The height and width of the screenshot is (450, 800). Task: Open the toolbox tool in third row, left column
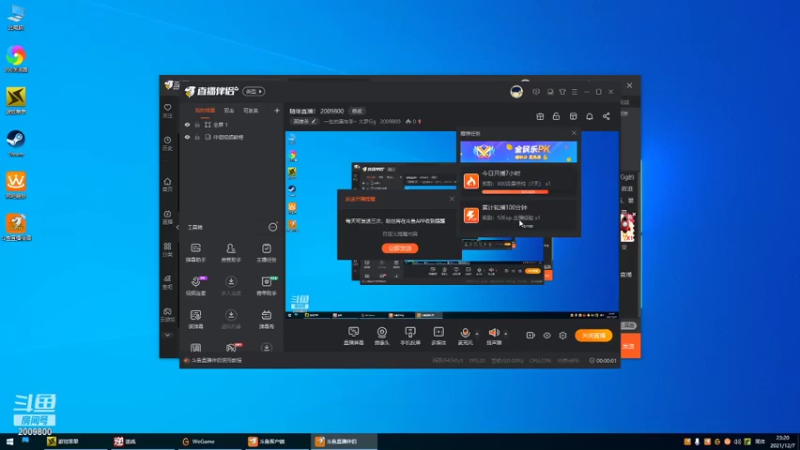click(195, 319)
